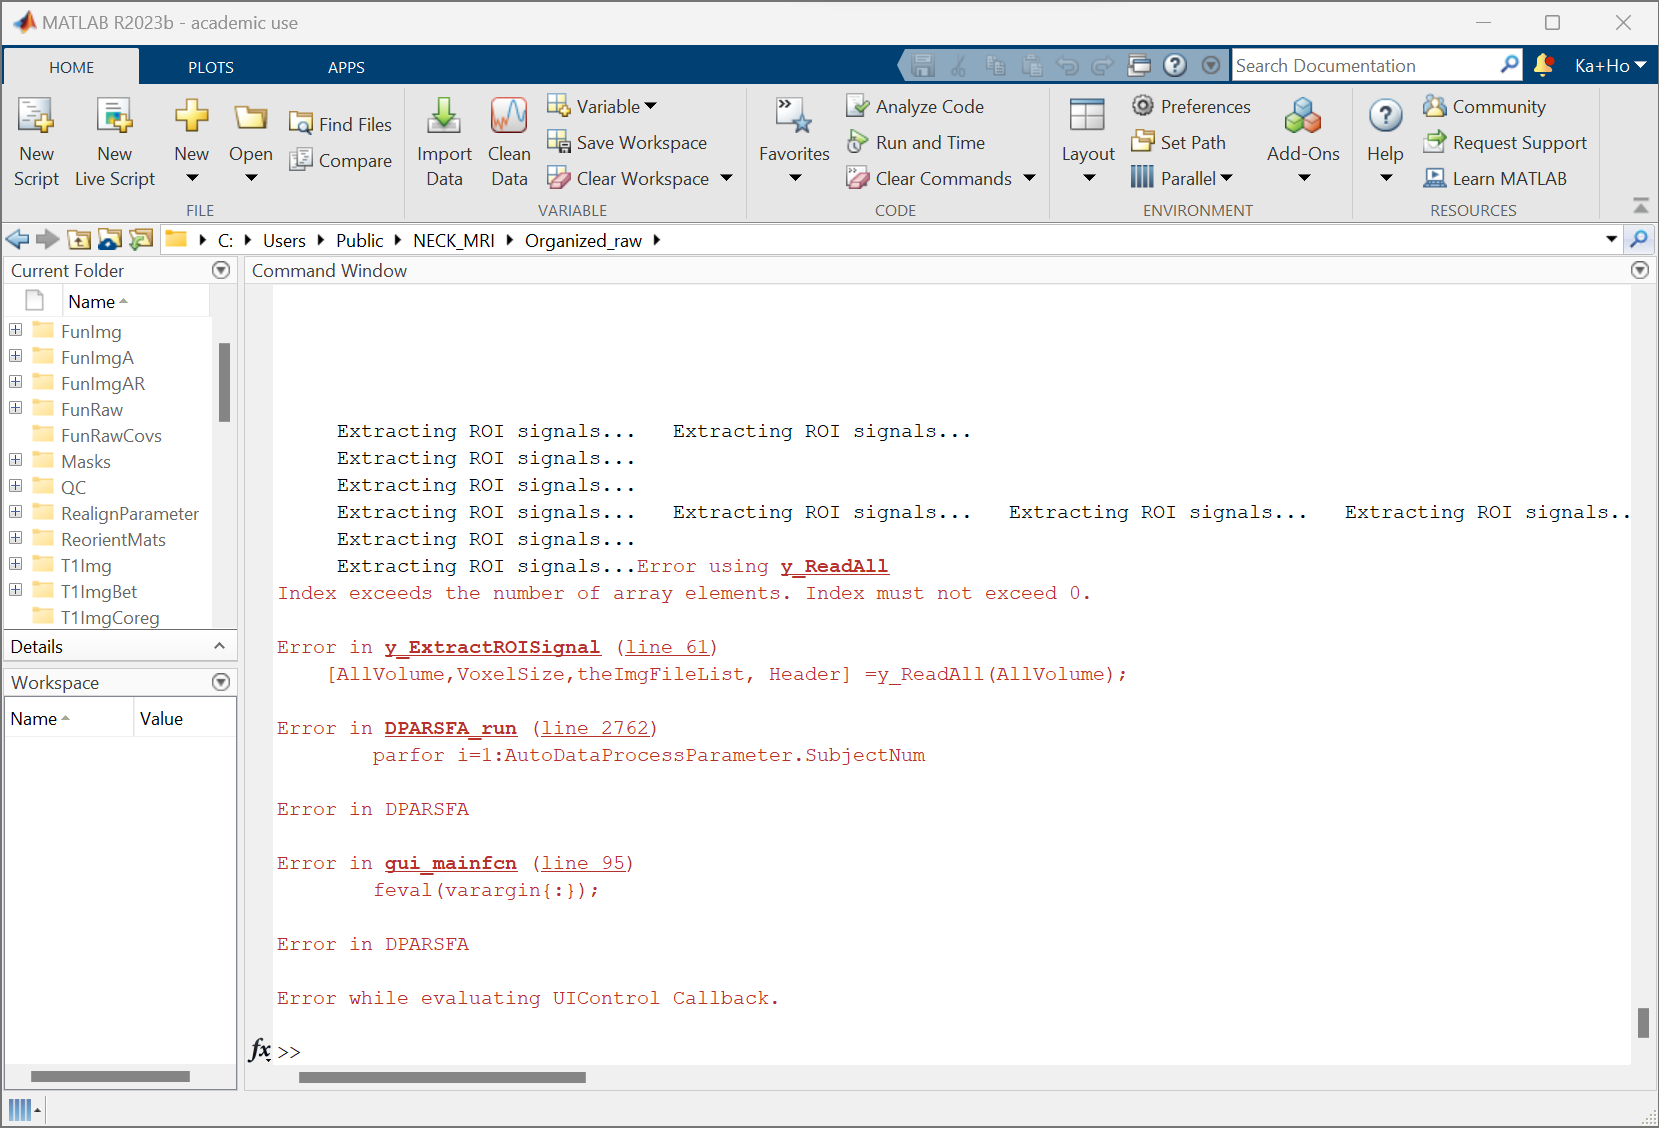Open Preferences
This screenshot has width=1659, height=1128.
1191,106
